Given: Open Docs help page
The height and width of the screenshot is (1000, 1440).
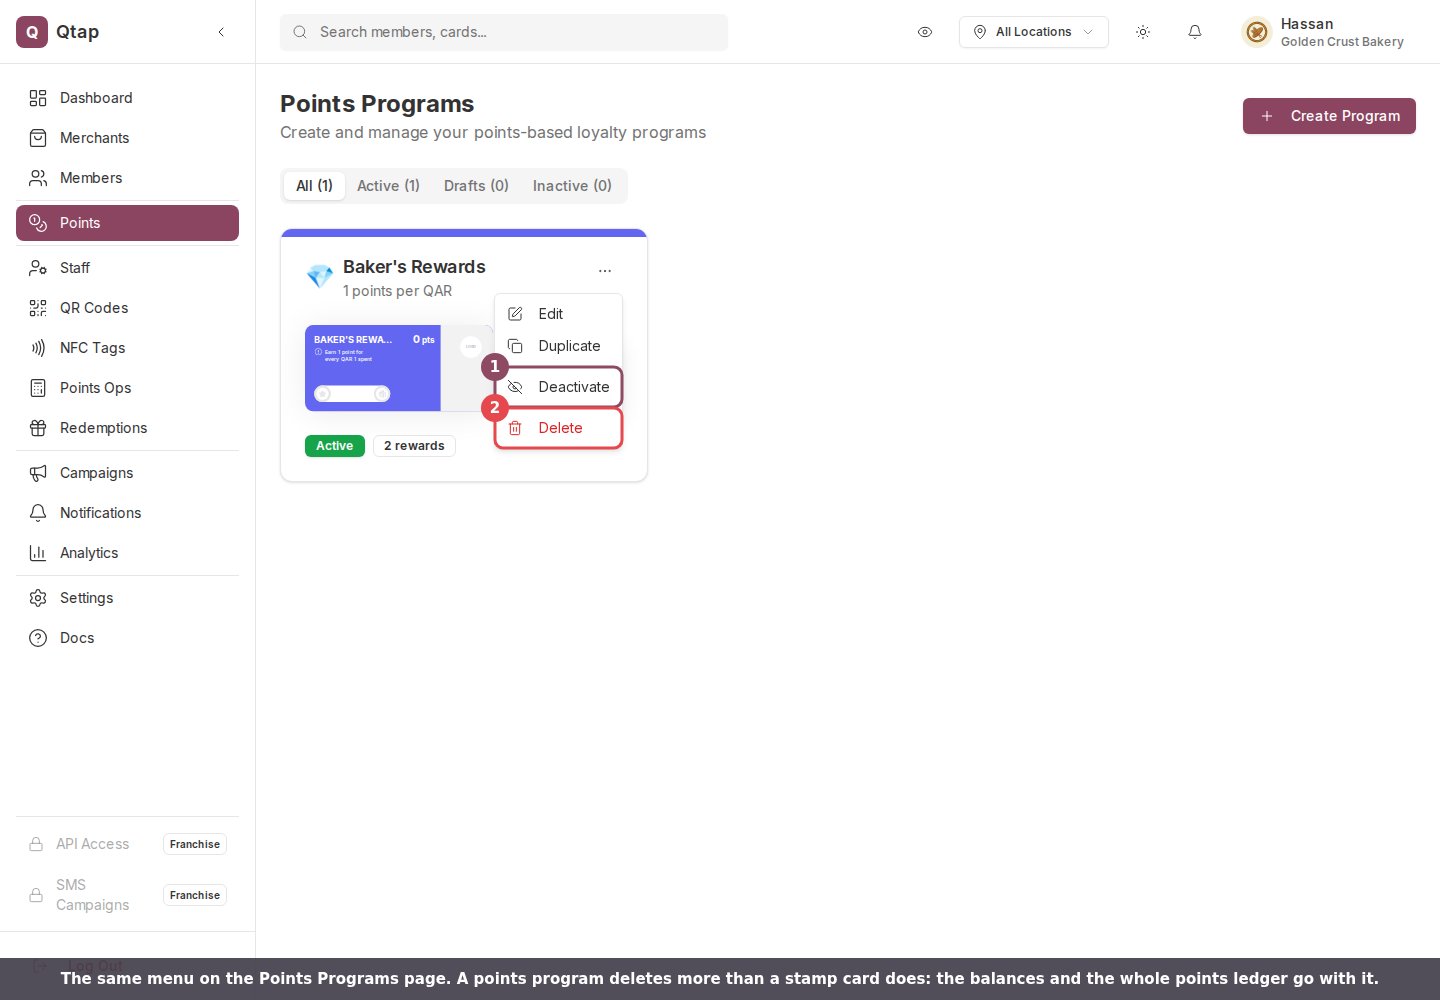Looking at the screenshot, I should (x=127, y=638).
